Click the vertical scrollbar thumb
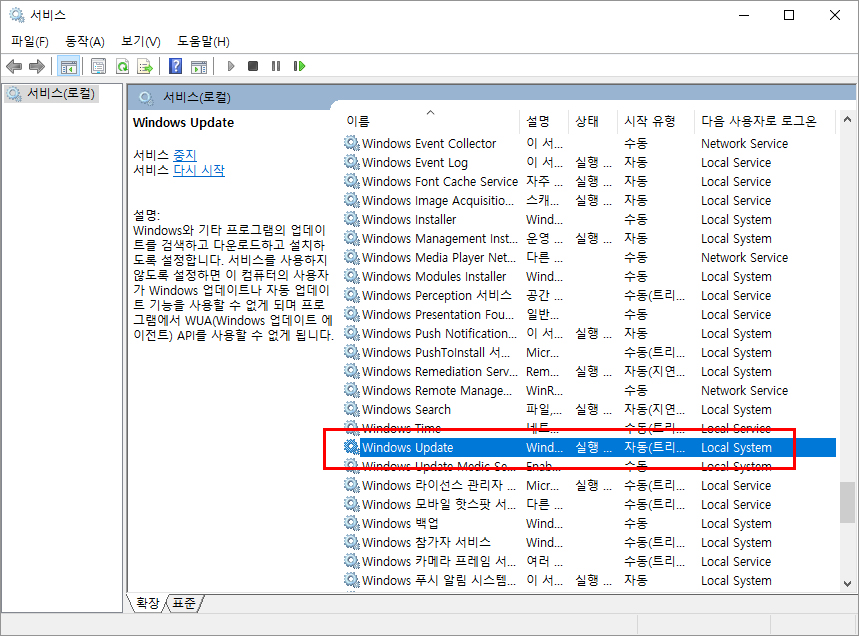859x636 pixels. pyautogui.click(x=847, y=502)
